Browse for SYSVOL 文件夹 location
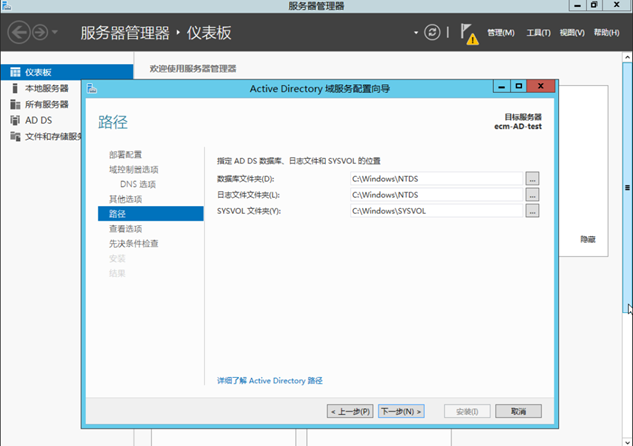The width and height of the screenshot is (633, 446). [x=532, y=211]
